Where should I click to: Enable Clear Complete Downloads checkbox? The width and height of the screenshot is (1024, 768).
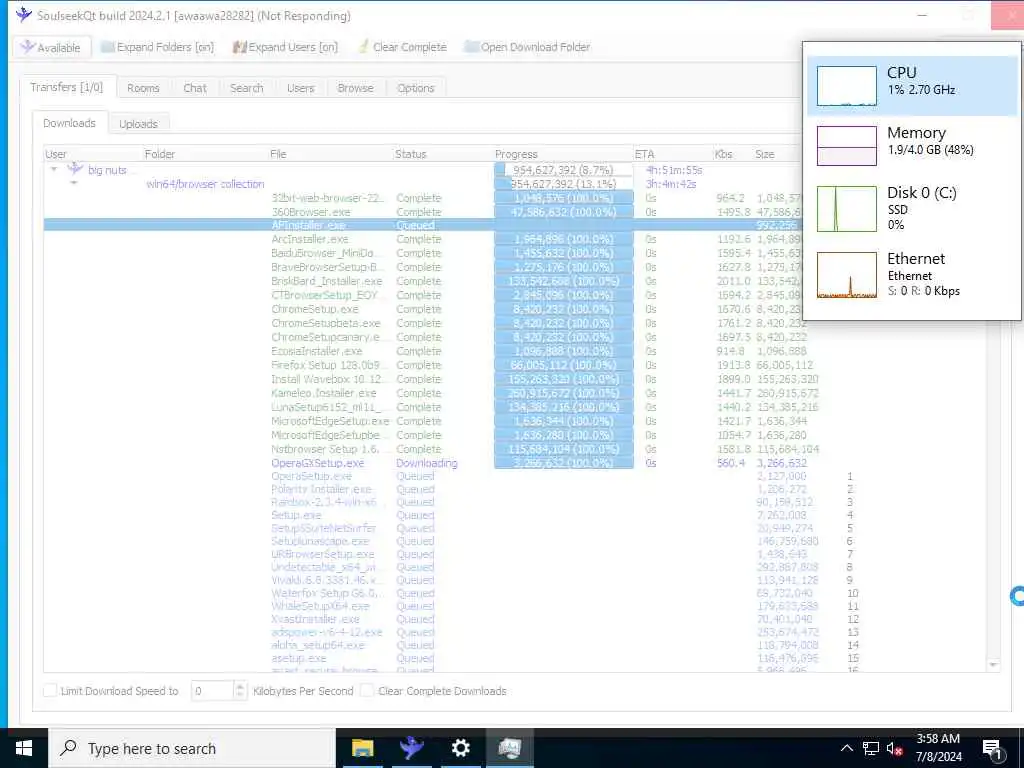(367, 690)
